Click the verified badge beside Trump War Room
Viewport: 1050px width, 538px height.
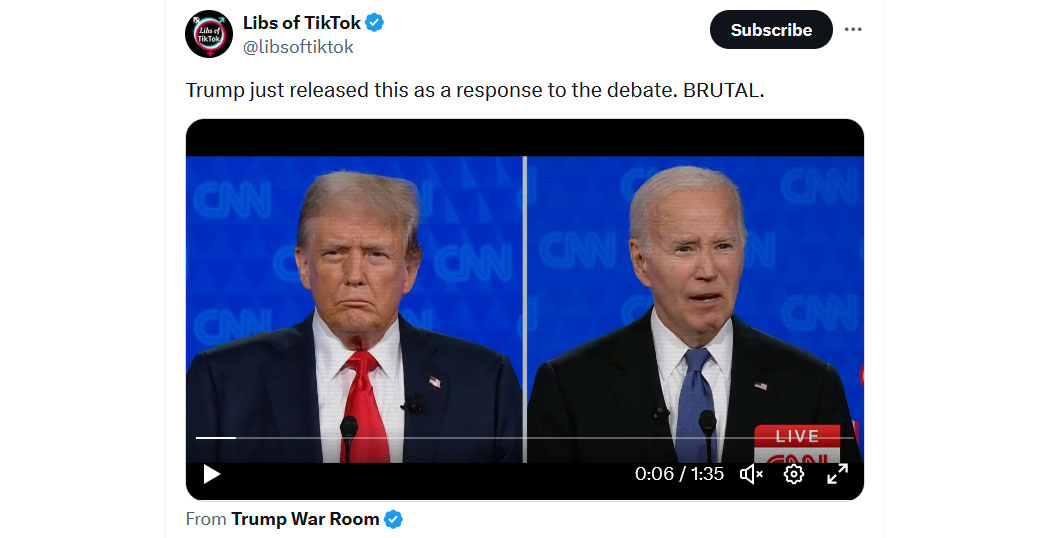coord(394,519)
